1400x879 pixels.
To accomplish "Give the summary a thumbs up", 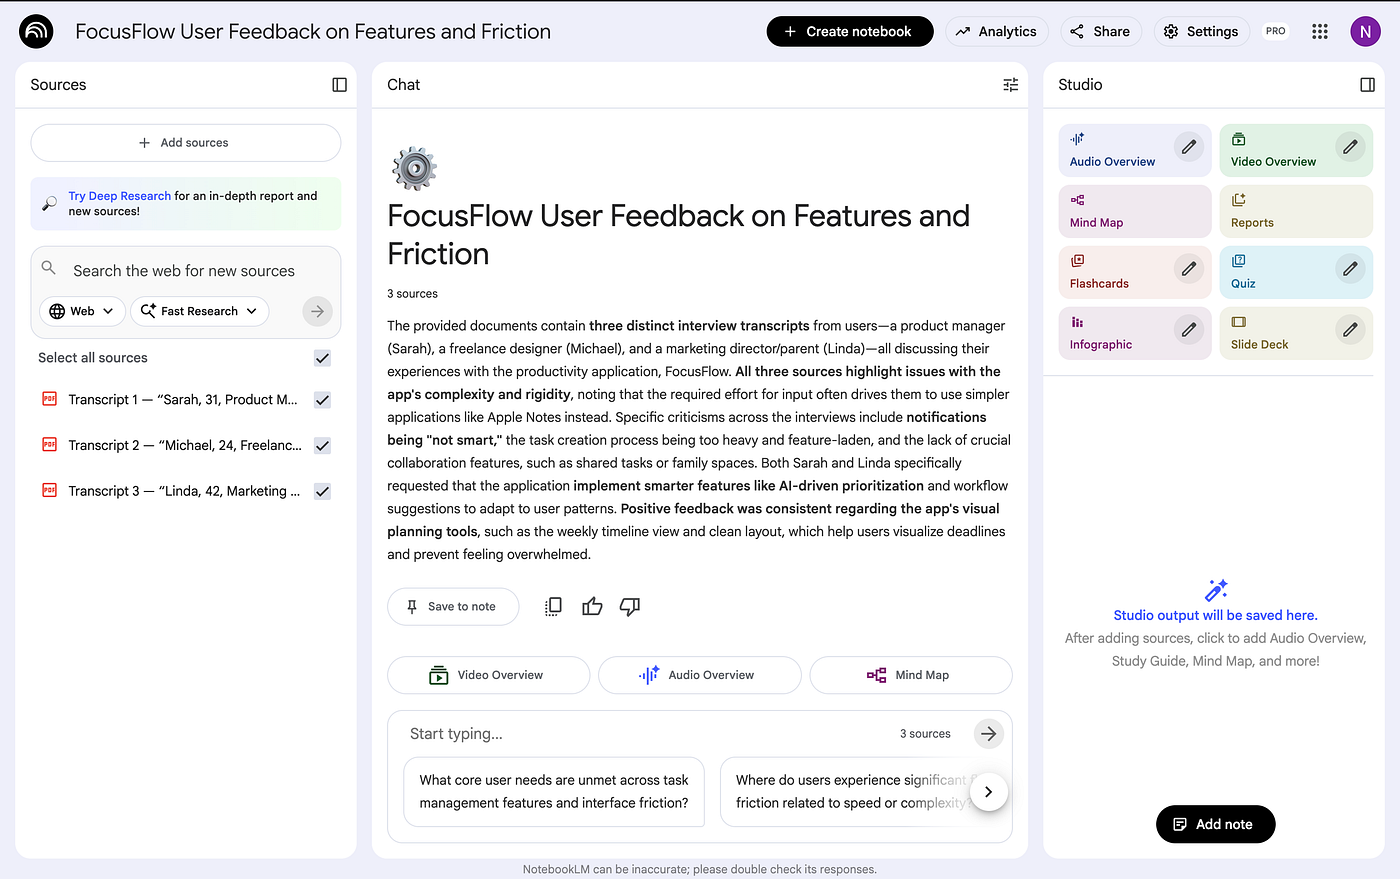I will (x=592, y=606).
